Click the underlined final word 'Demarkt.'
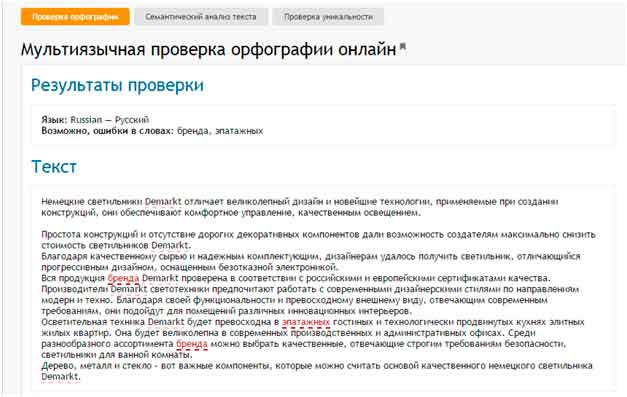This screenshot has width=627, height=397. pos(61,377)
